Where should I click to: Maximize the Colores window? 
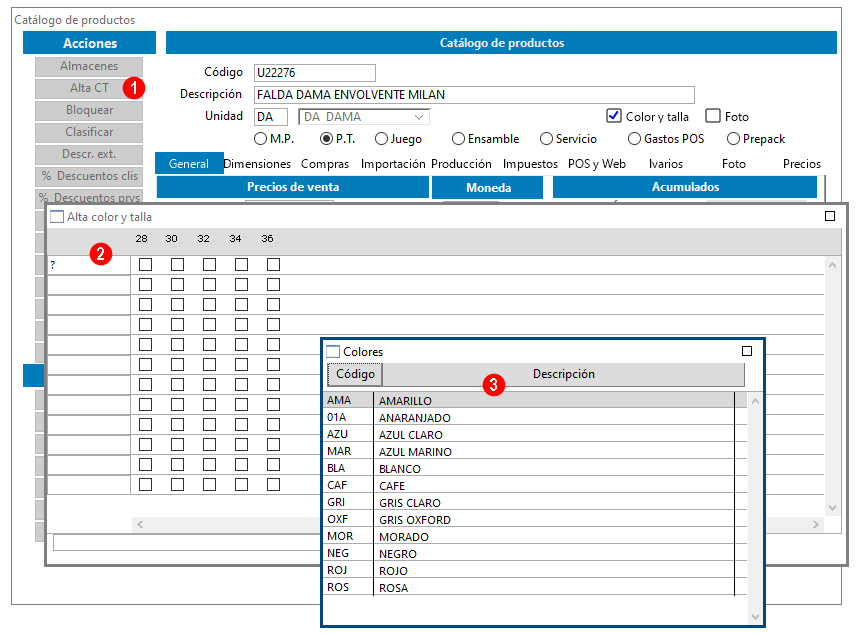[747, 351]
